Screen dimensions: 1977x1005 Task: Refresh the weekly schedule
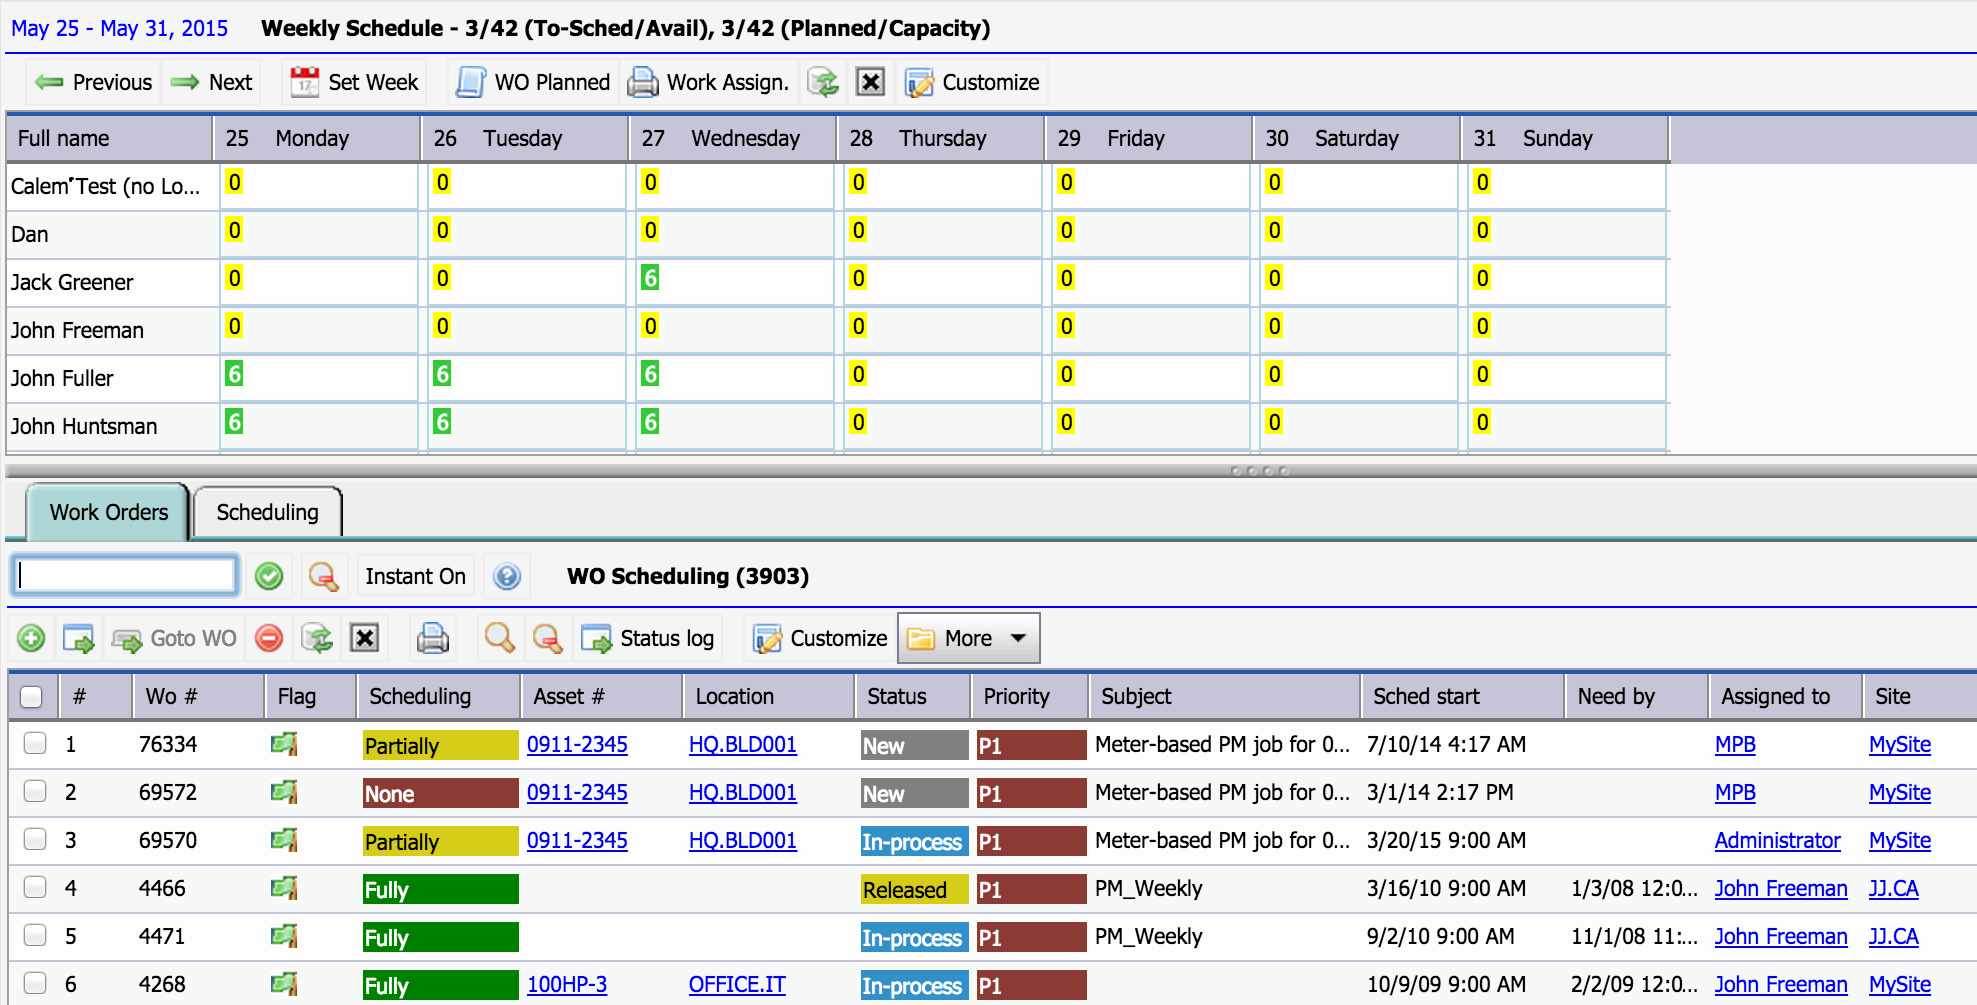823,82
